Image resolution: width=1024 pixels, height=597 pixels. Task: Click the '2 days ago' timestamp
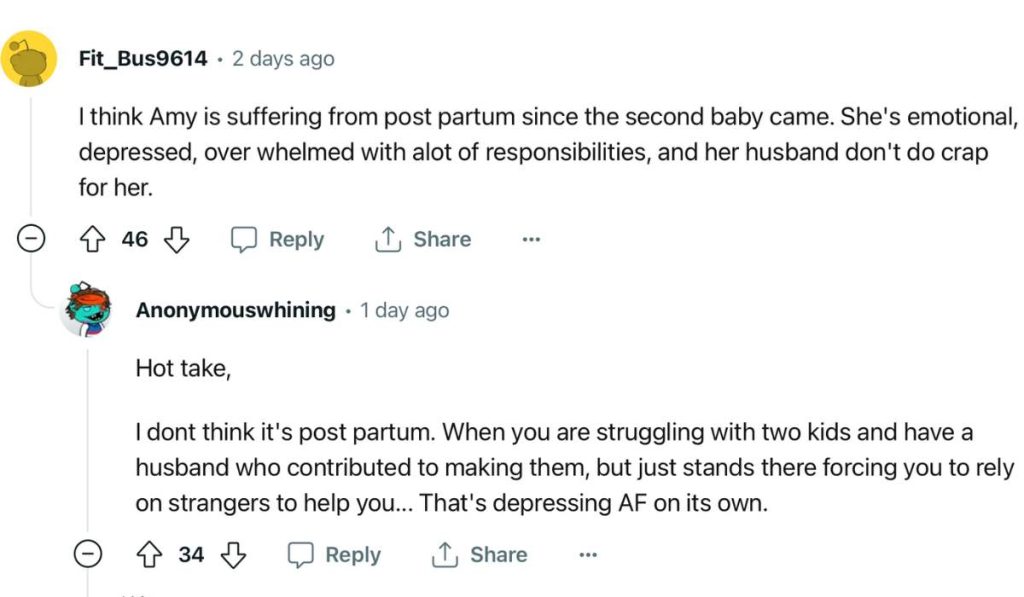[x=283, y=59]
